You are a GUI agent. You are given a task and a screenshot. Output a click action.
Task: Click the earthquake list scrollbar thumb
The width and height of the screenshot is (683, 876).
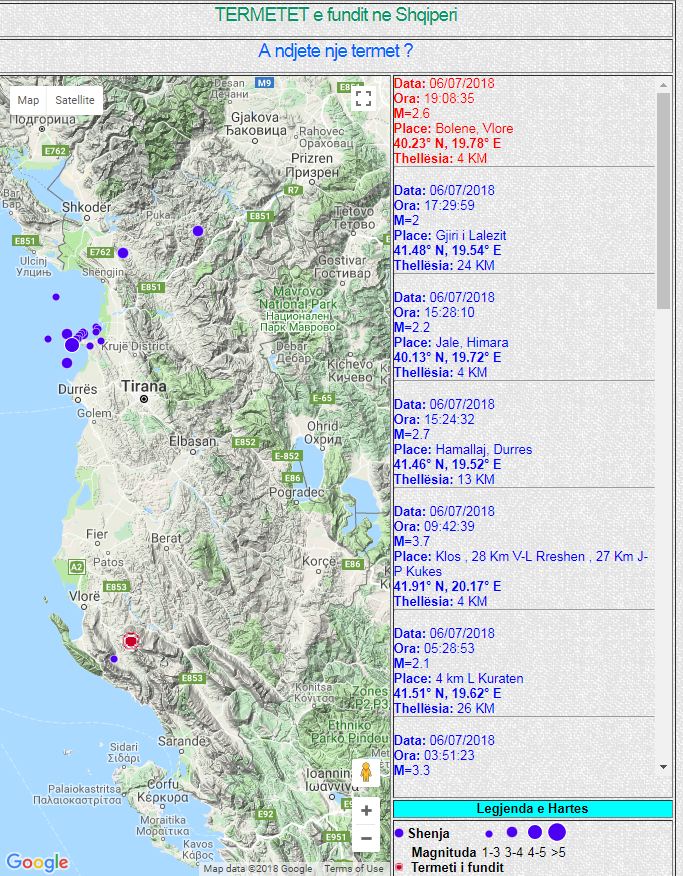(x=664, y=200)
